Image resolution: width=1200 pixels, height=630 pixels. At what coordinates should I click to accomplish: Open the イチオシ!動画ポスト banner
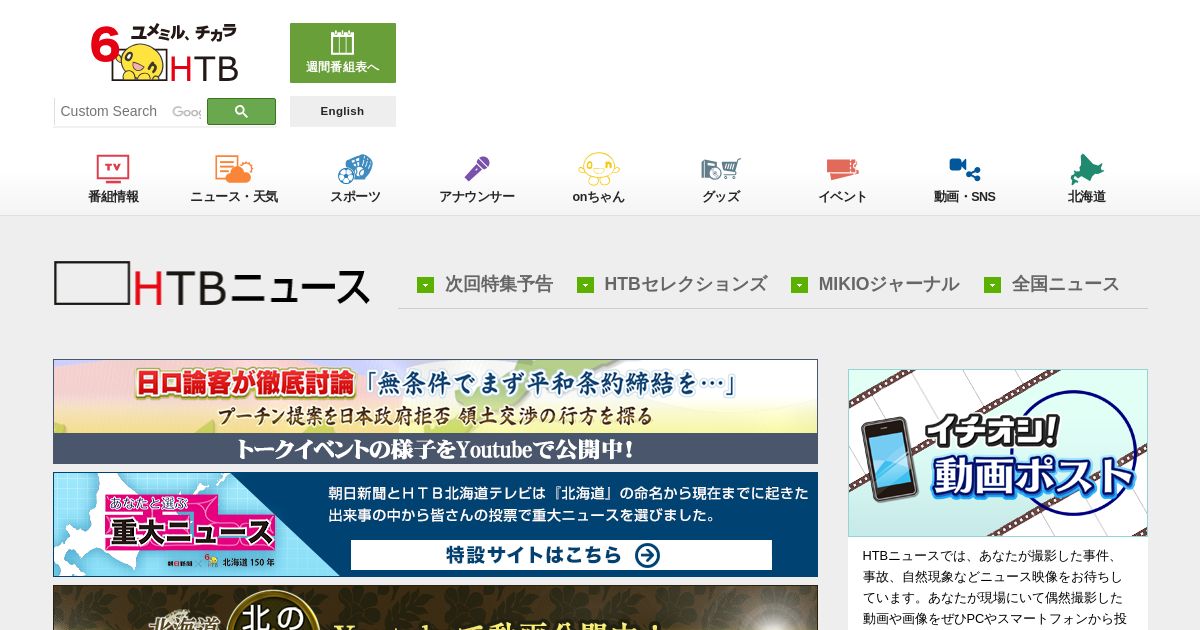click(998, 453)
